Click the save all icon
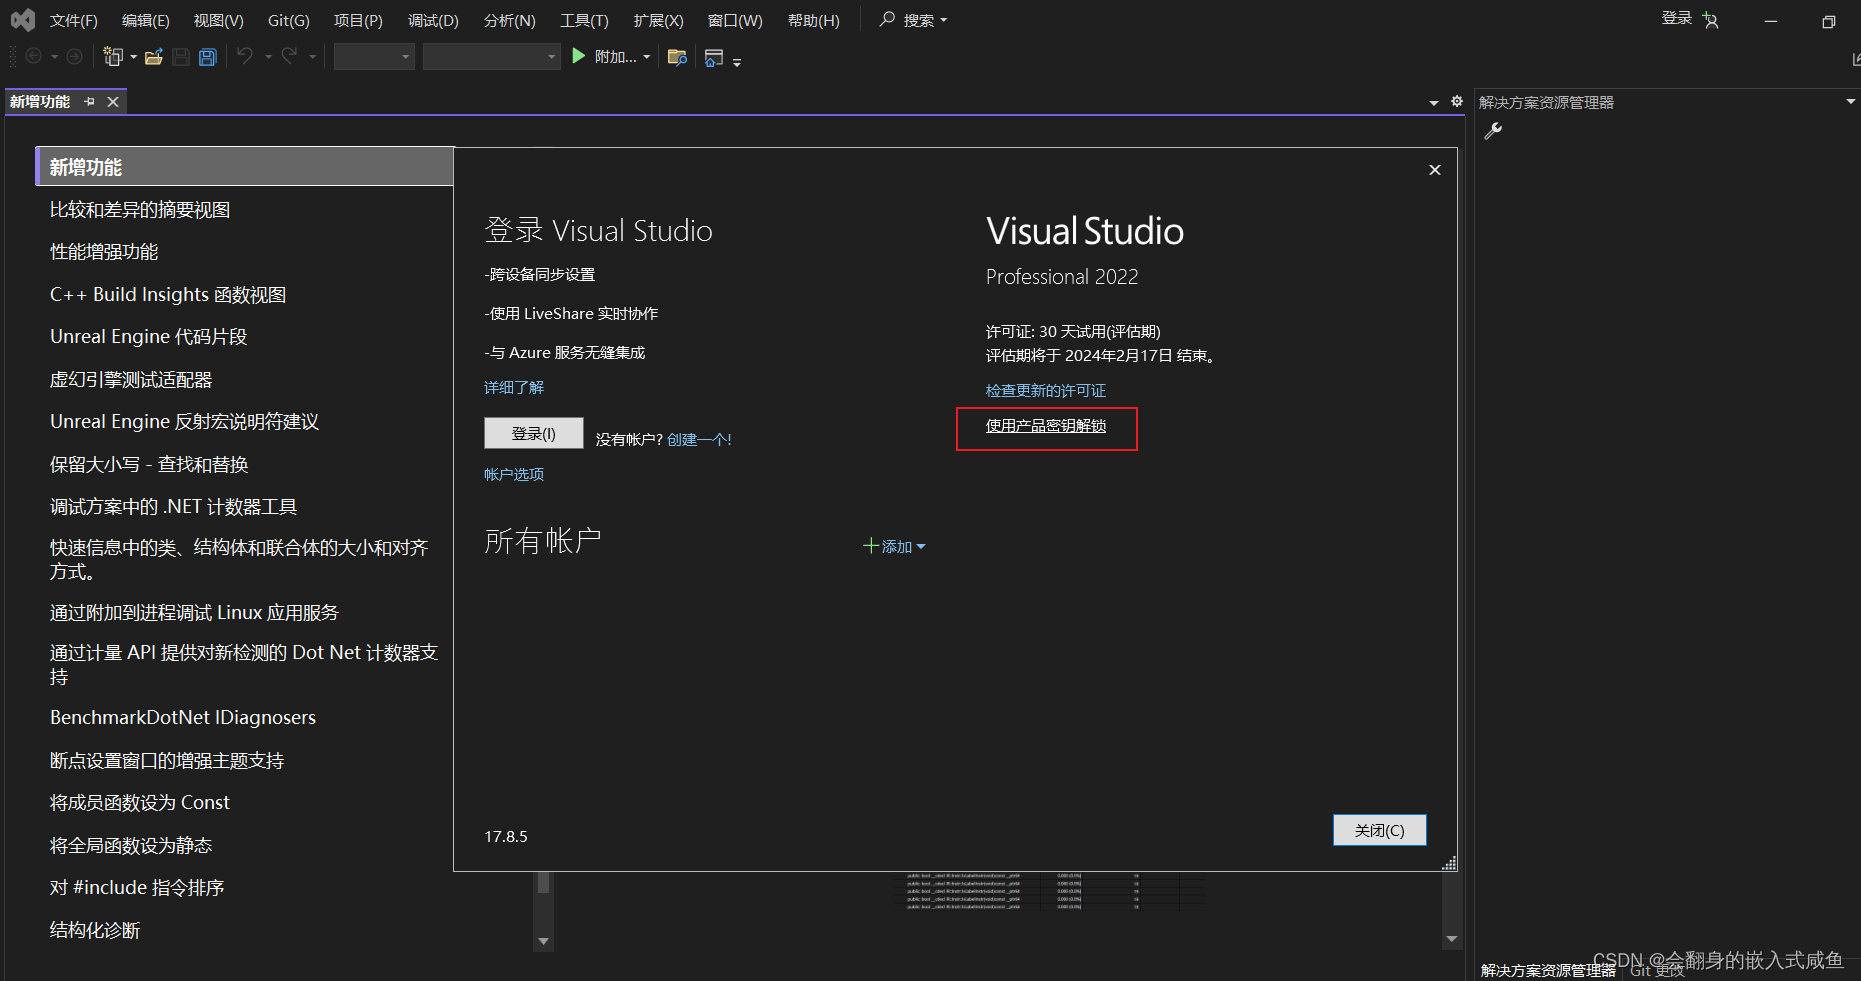Viewport: 1861px width, 981px height. [x=208, y=57]
